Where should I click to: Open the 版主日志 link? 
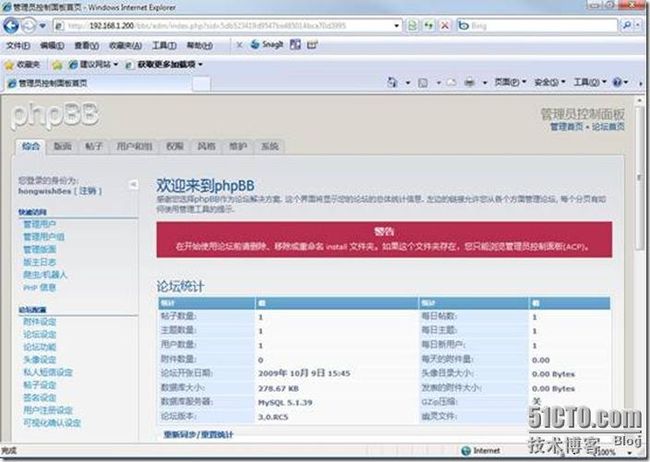(x=39, y=262)
